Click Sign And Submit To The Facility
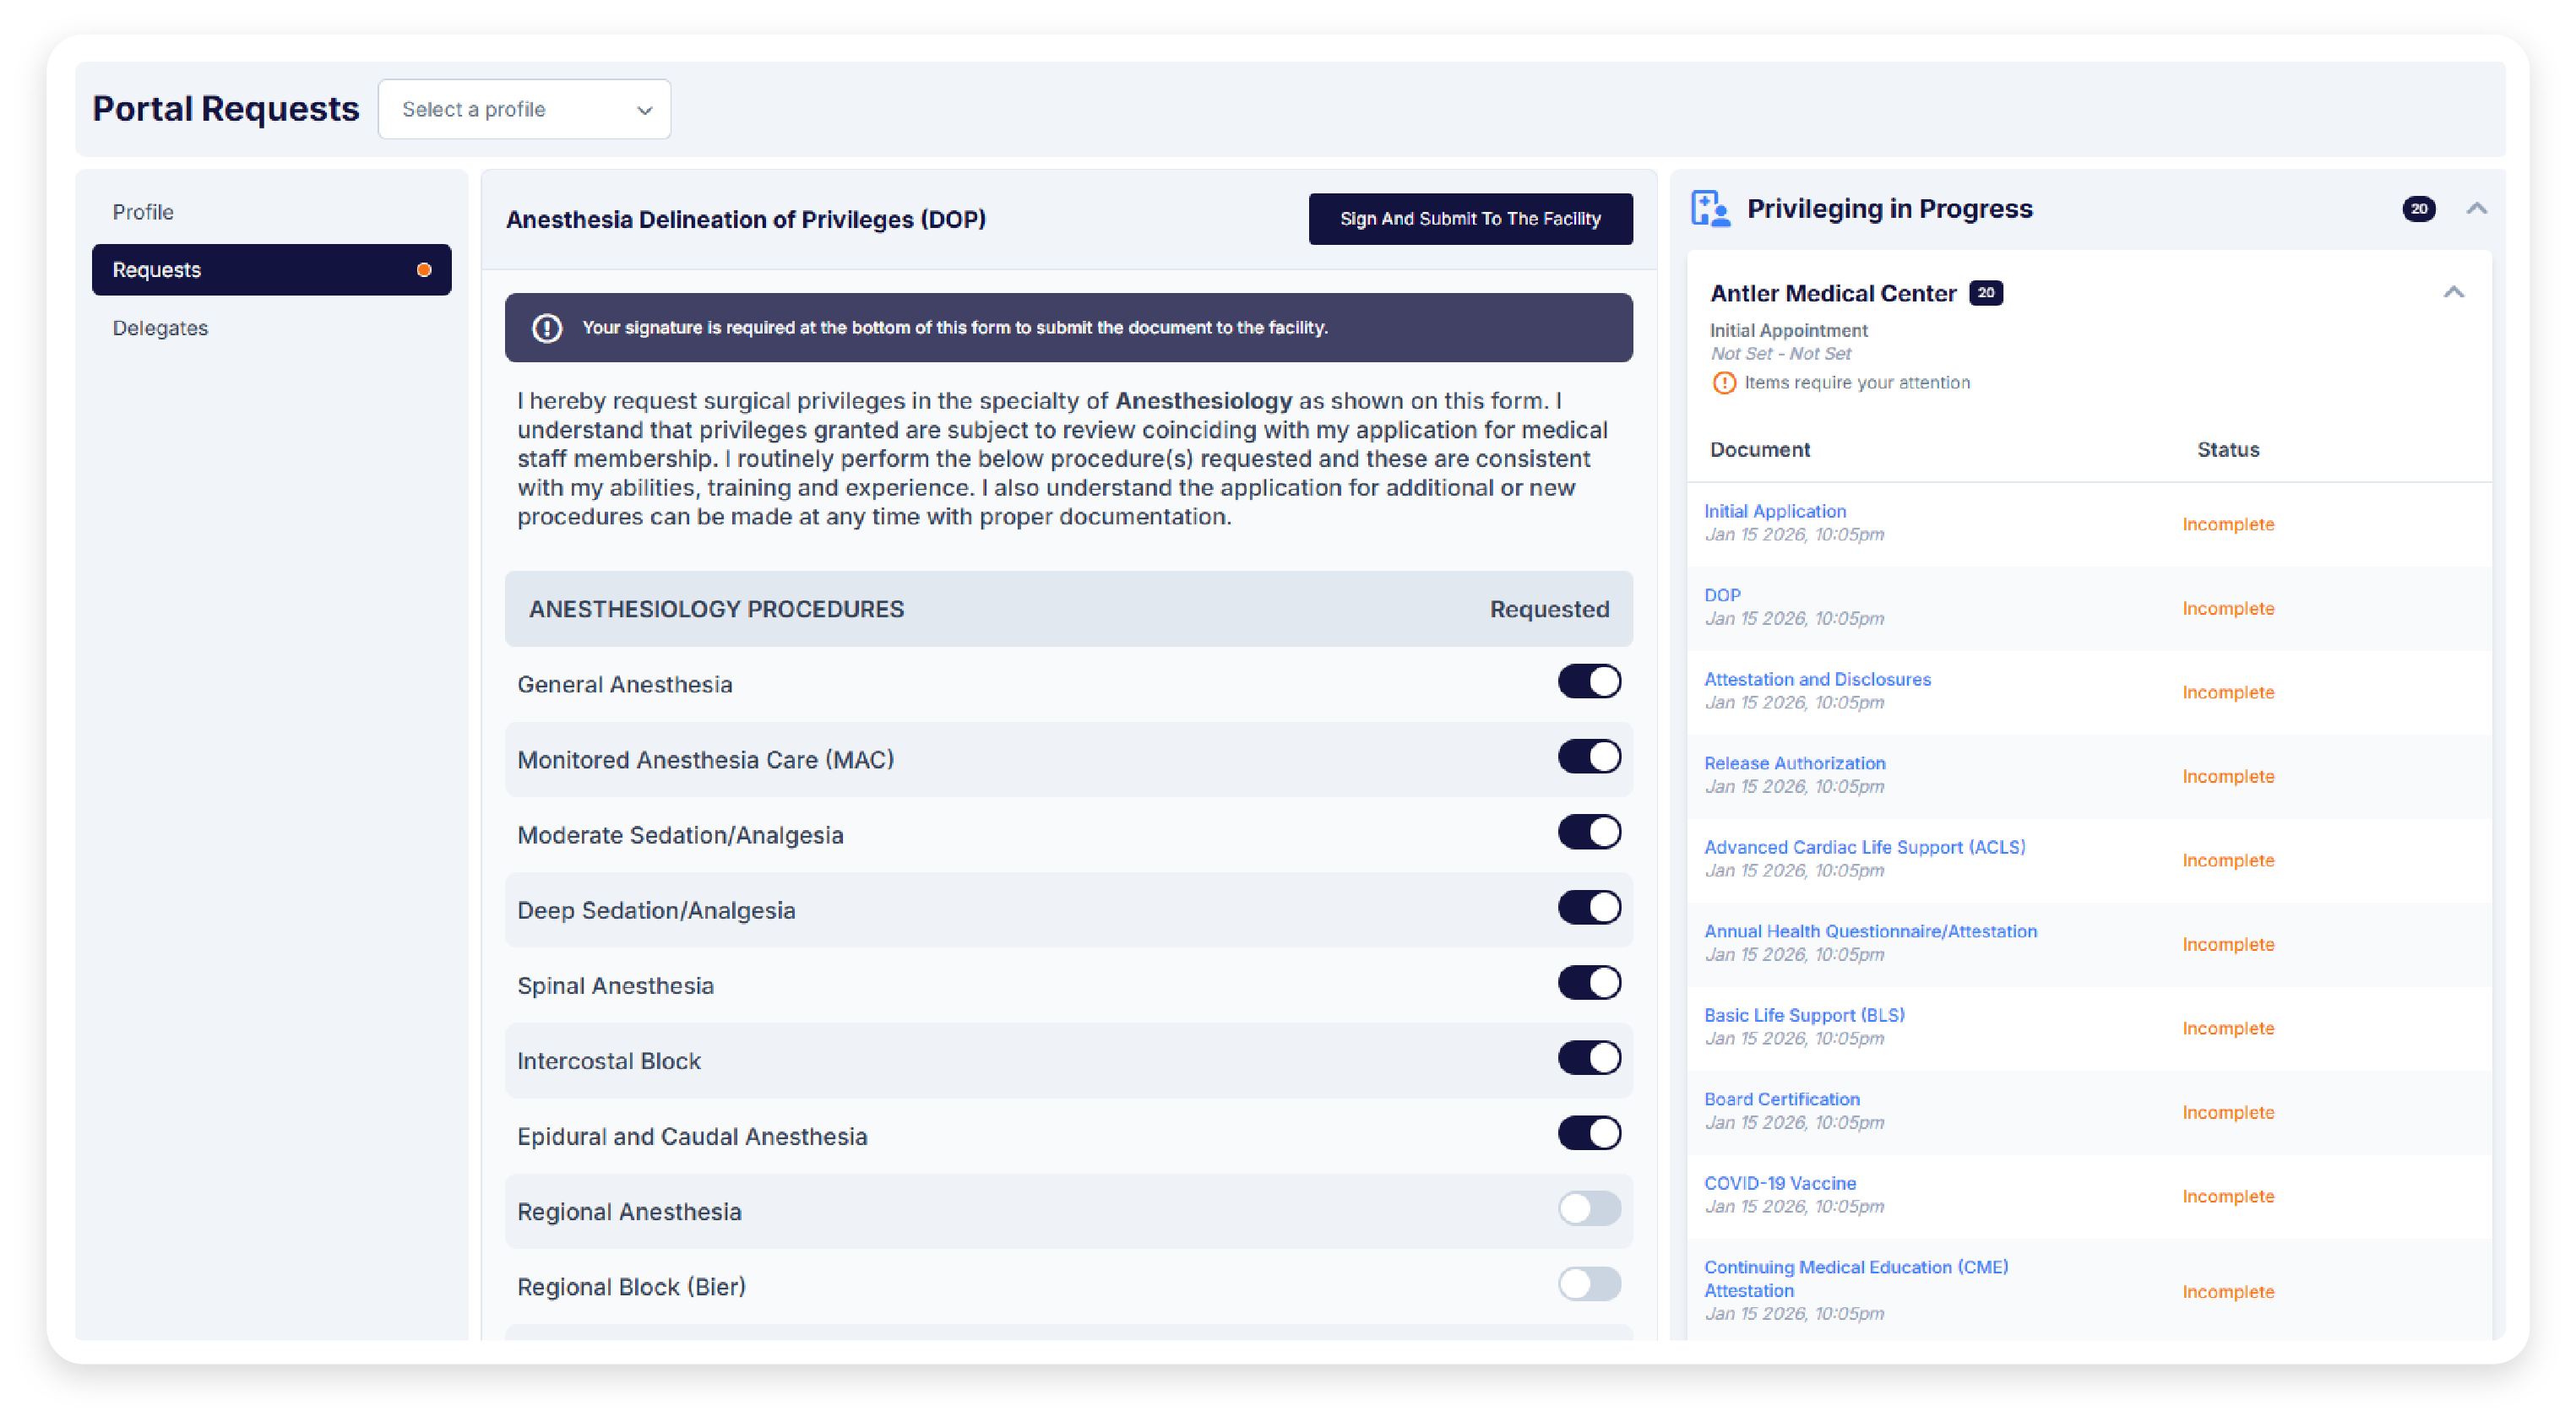The height and width of the screenshot is (1422, 2576). click(x=1470, y=218)
